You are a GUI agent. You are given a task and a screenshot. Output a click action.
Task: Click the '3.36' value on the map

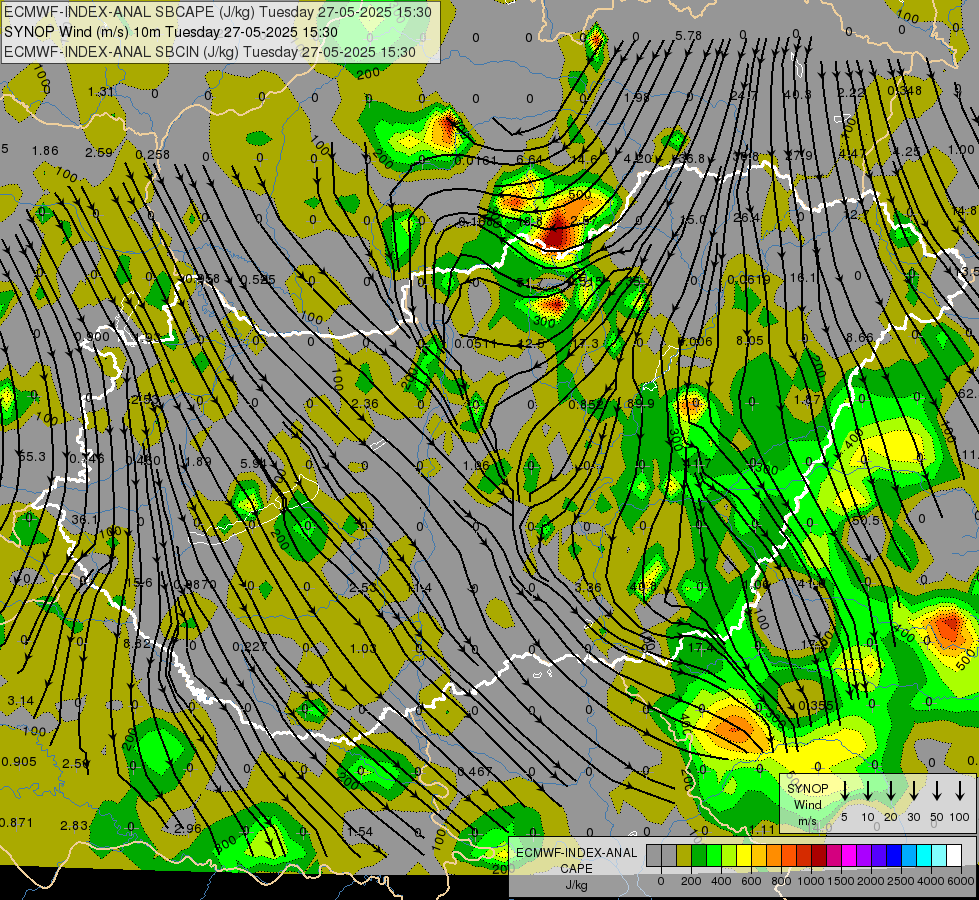(x=588, y=588)
